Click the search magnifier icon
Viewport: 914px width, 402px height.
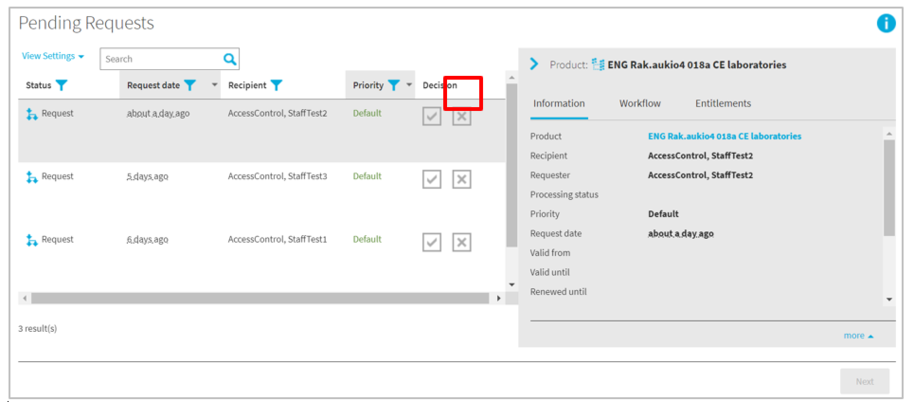230,59
